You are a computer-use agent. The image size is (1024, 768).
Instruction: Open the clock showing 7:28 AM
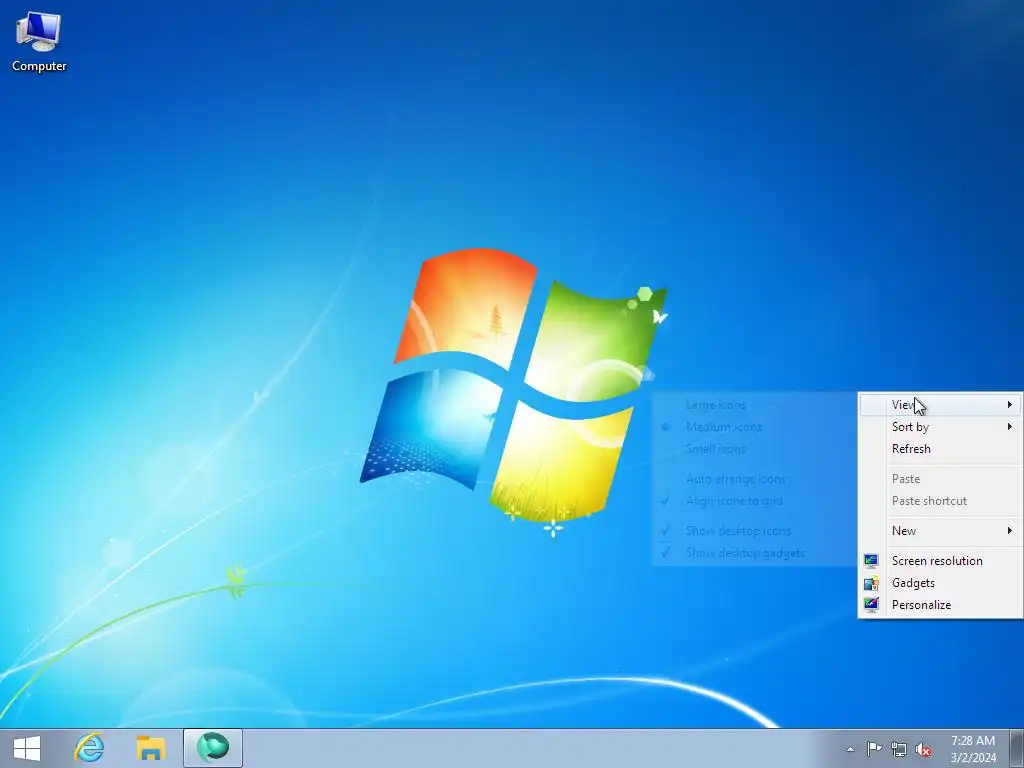point(972,741)
